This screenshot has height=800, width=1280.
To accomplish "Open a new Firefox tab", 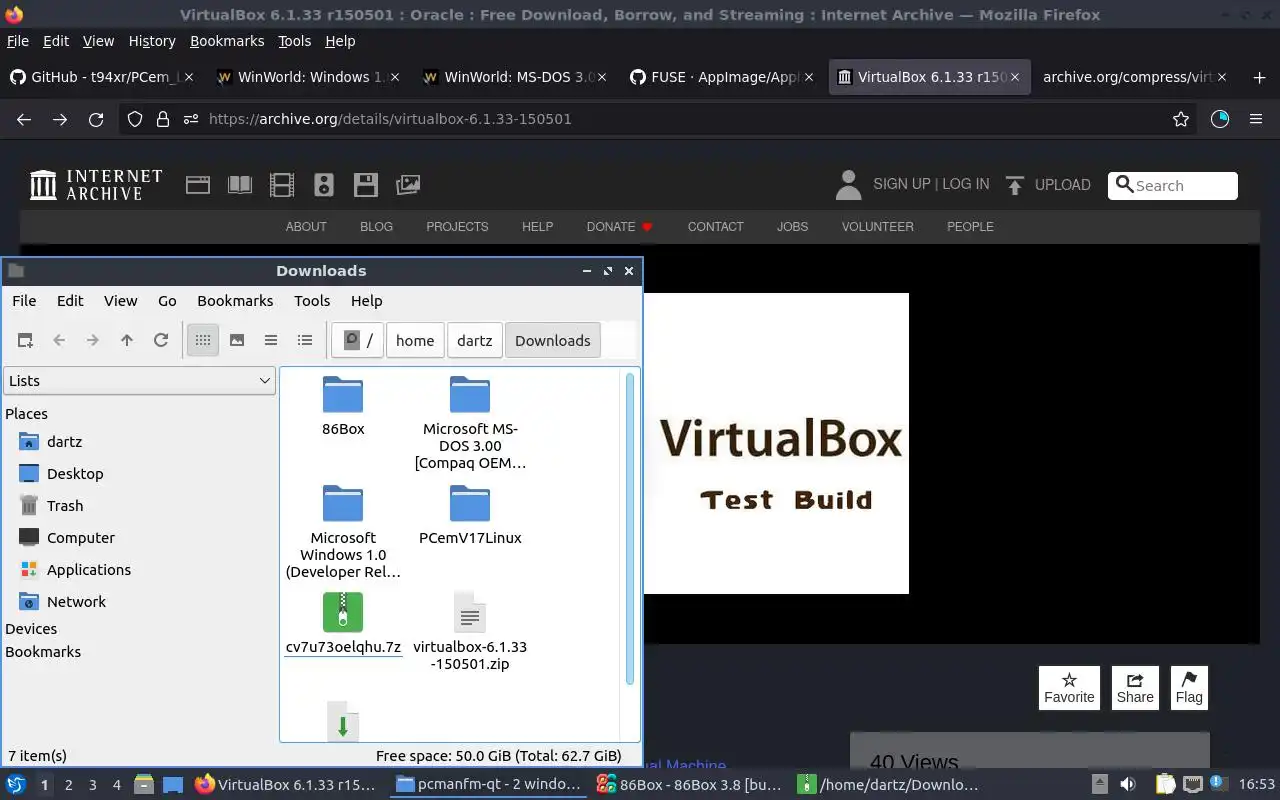I will 1259,77.
